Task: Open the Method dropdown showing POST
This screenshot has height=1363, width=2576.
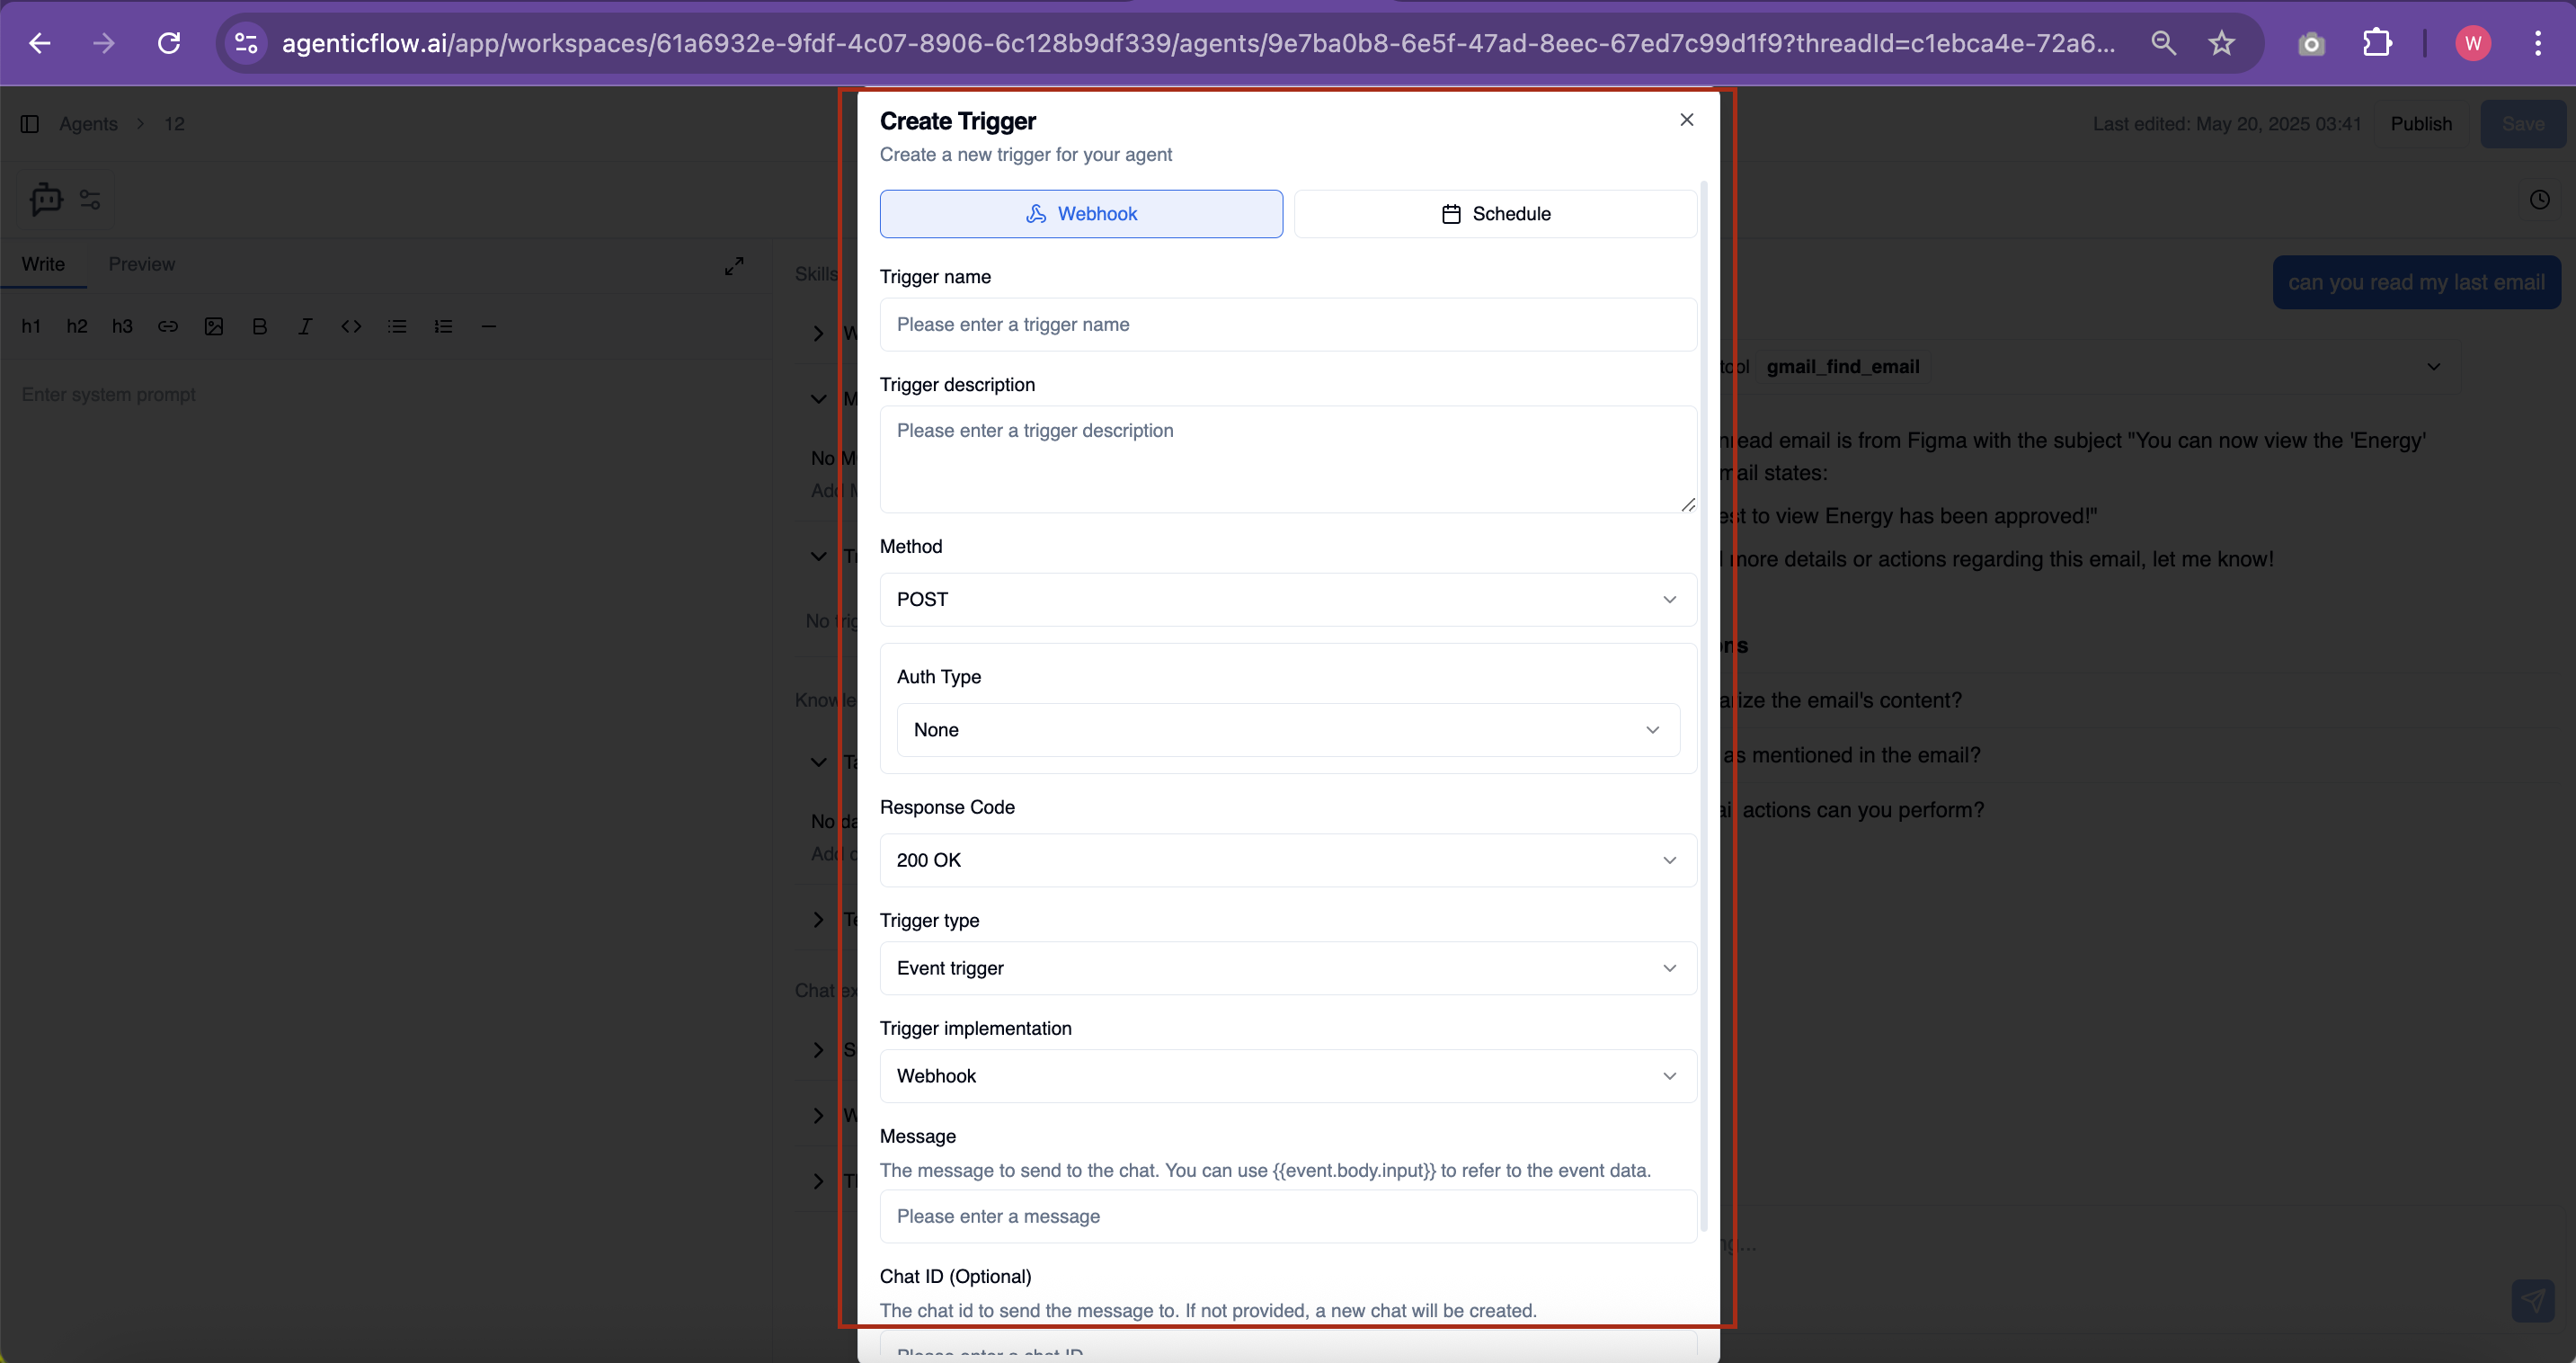Action: pos(1288,600)
